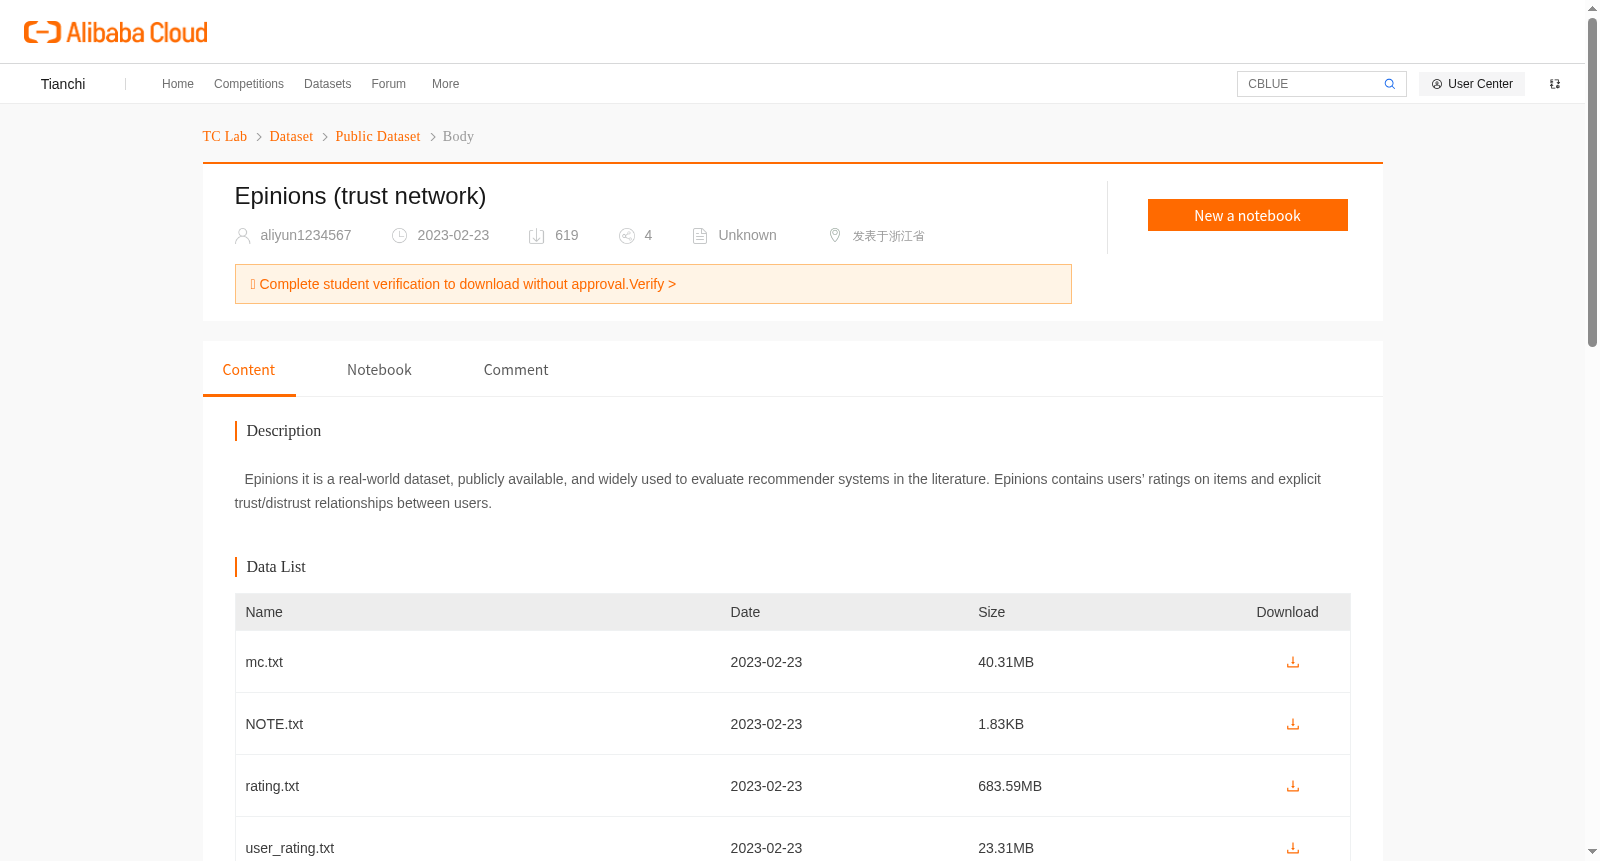
Task: Download the rating.txt file
Action: tap(1293, 786)
